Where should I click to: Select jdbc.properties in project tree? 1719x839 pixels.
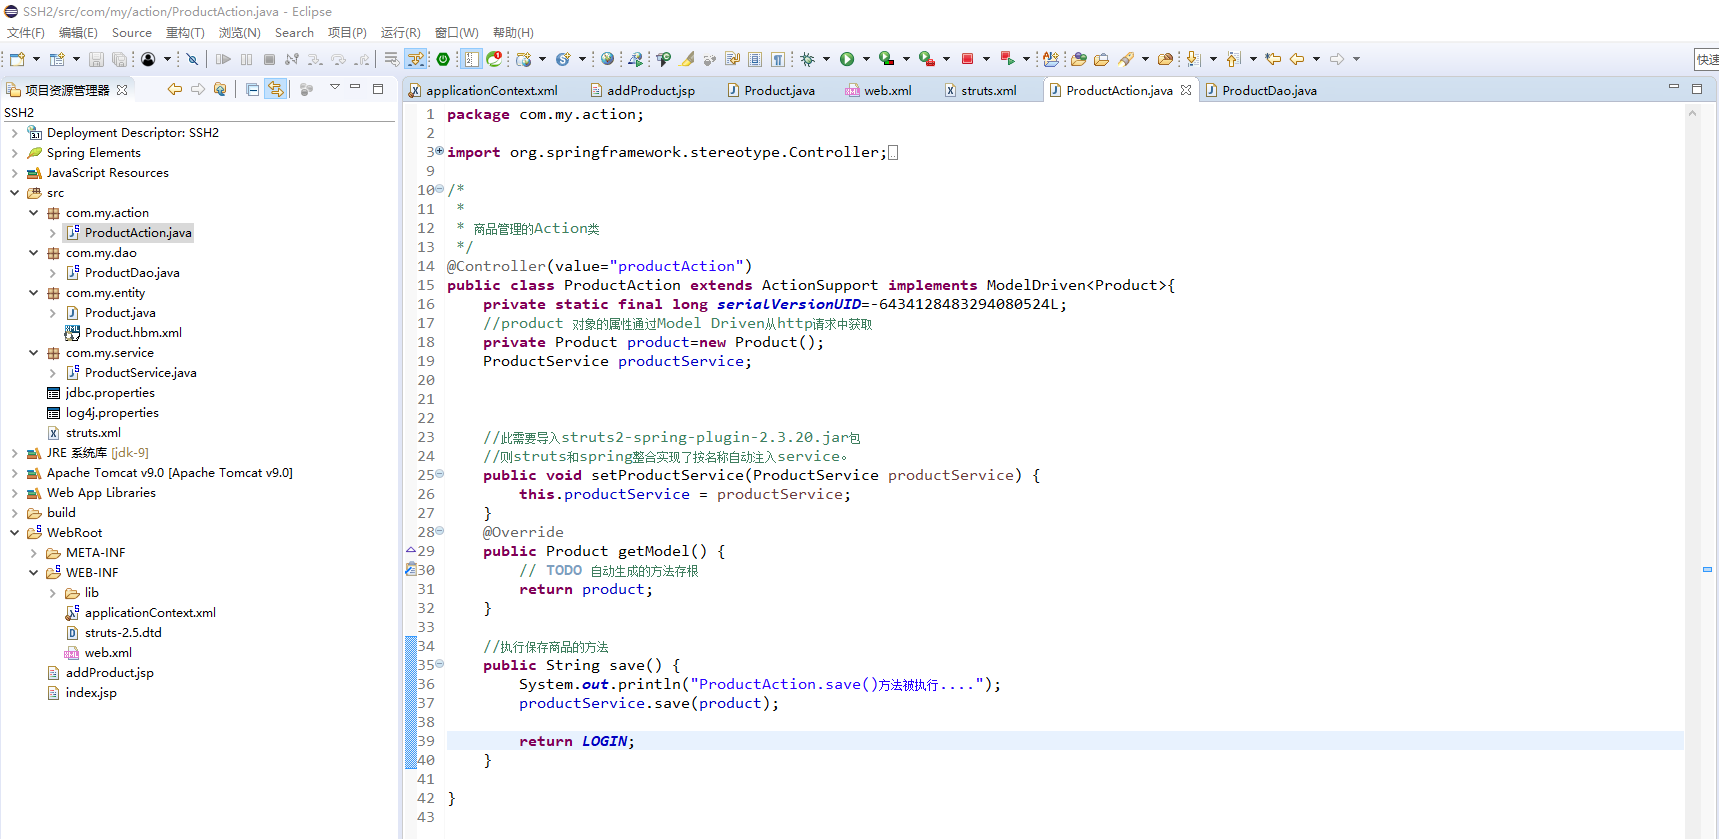[110, 393]
